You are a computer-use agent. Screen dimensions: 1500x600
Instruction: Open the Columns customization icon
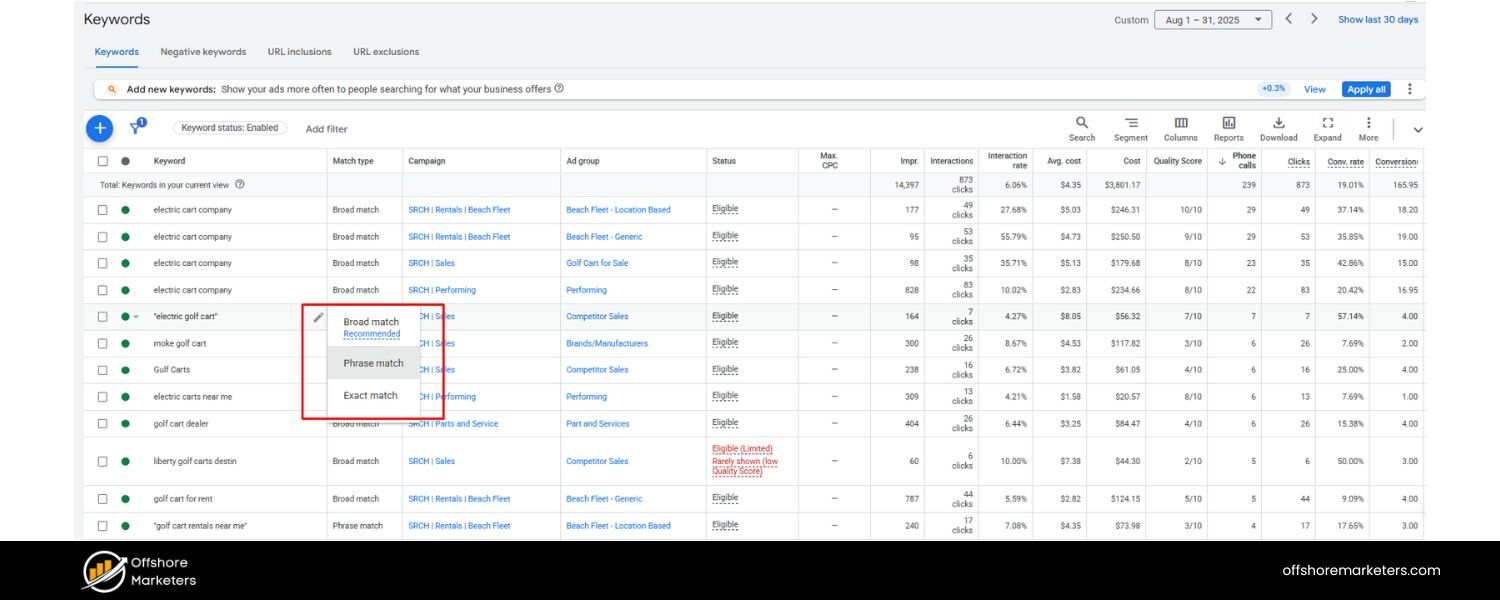1180,123
